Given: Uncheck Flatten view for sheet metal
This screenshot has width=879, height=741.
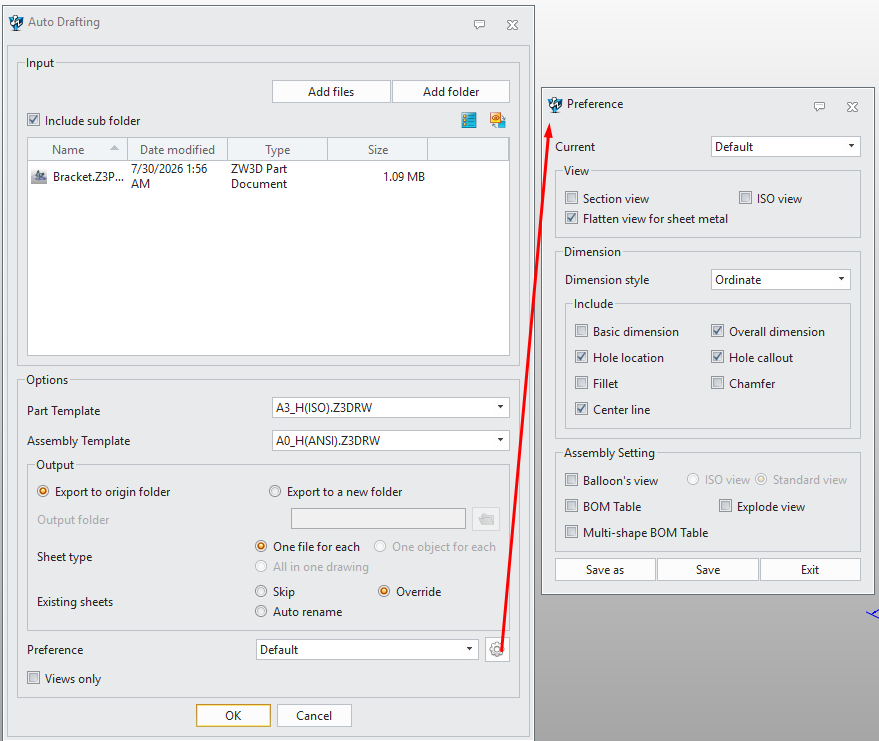Looking at the screenshot, I should 571,218.
